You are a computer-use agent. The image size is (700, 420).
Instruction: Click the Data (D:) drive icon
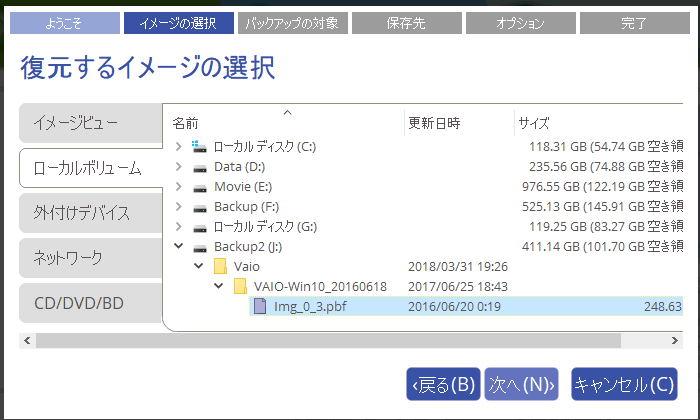(200, 167)
